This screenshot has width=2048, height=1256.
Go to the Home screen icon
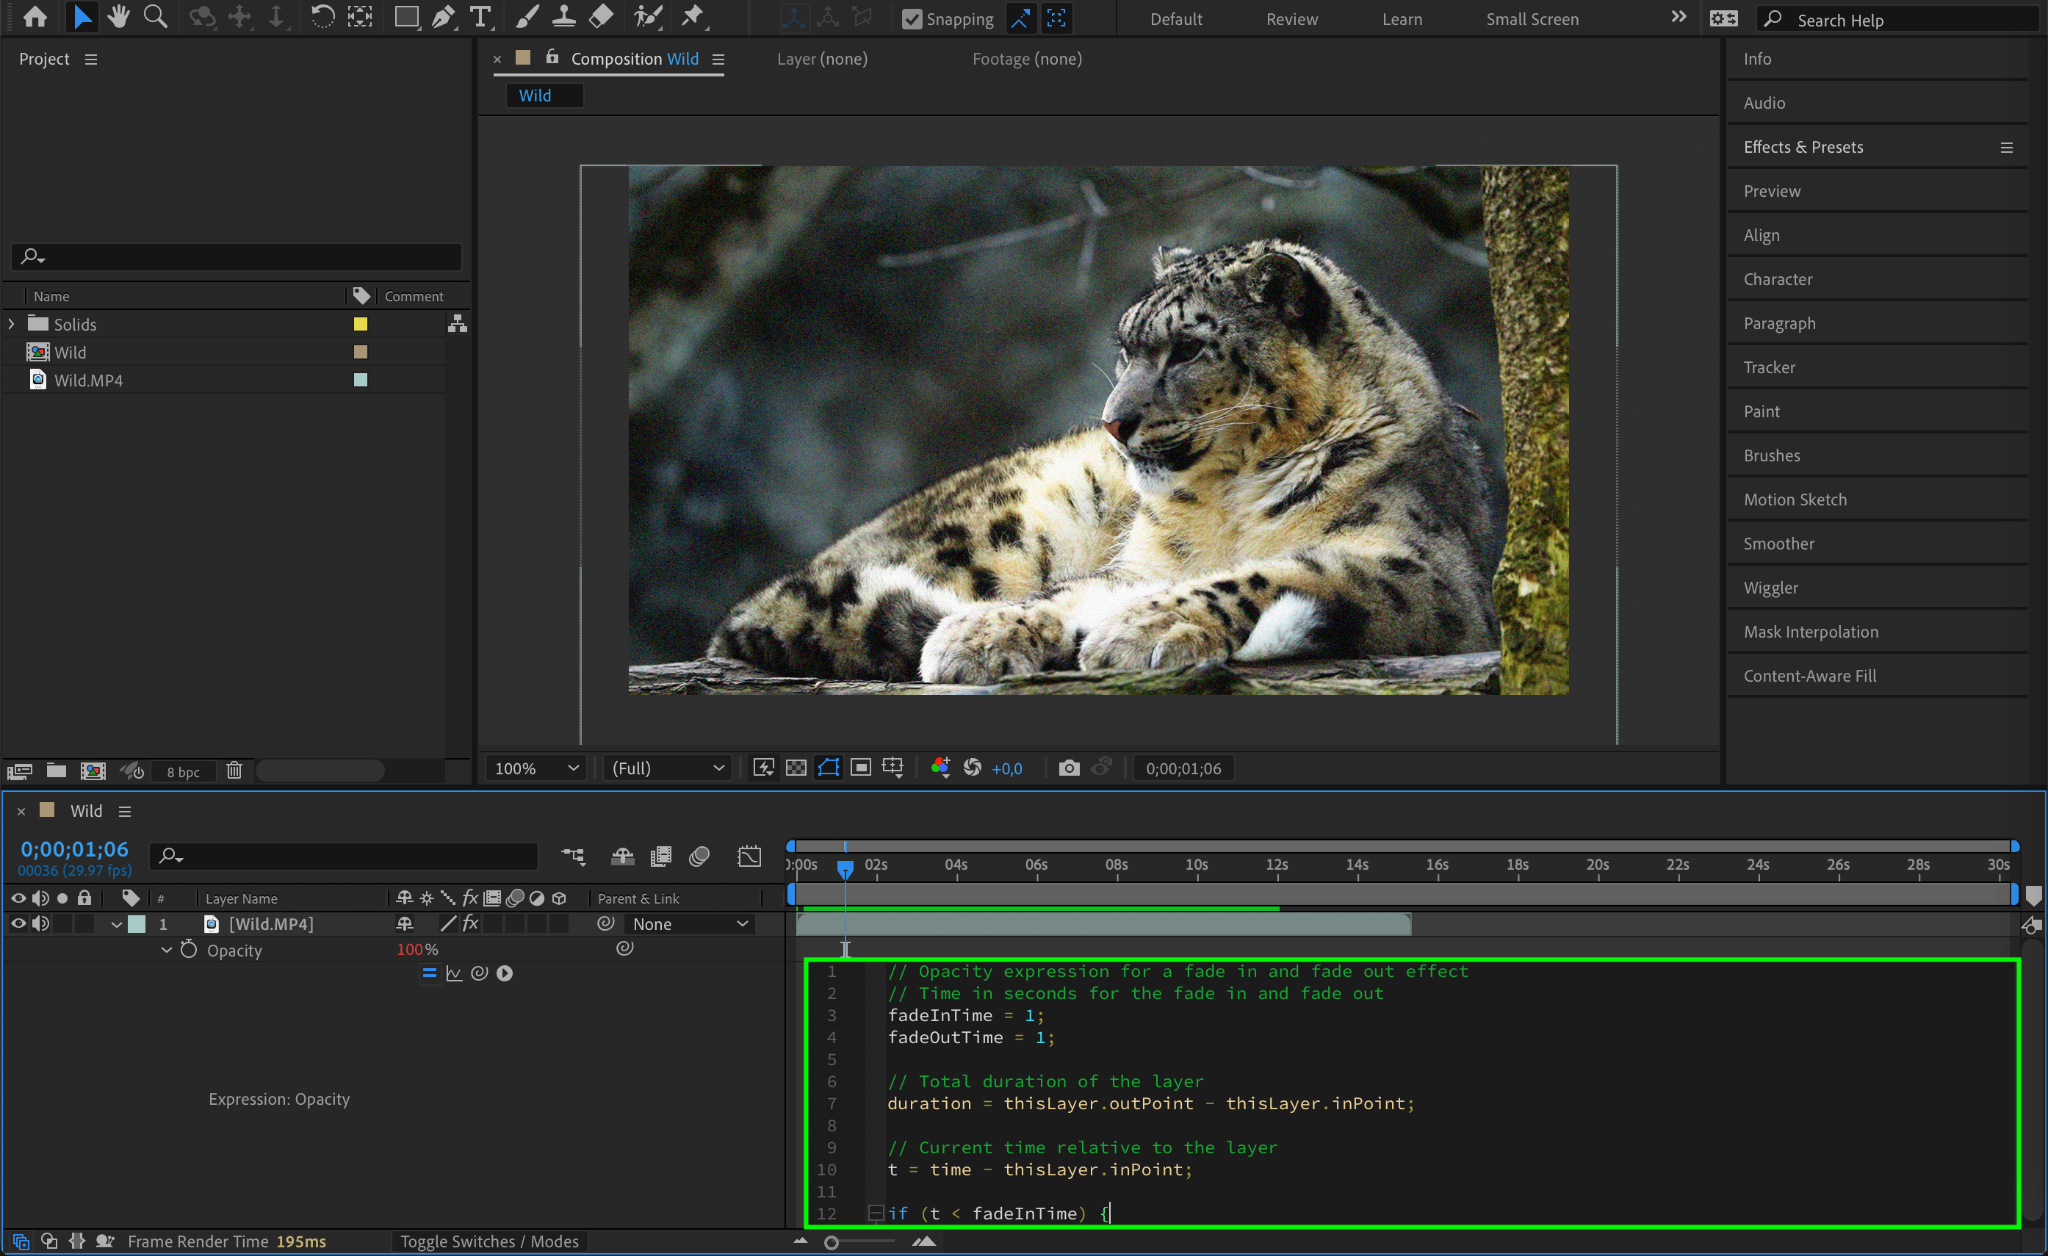pos(35,17)
